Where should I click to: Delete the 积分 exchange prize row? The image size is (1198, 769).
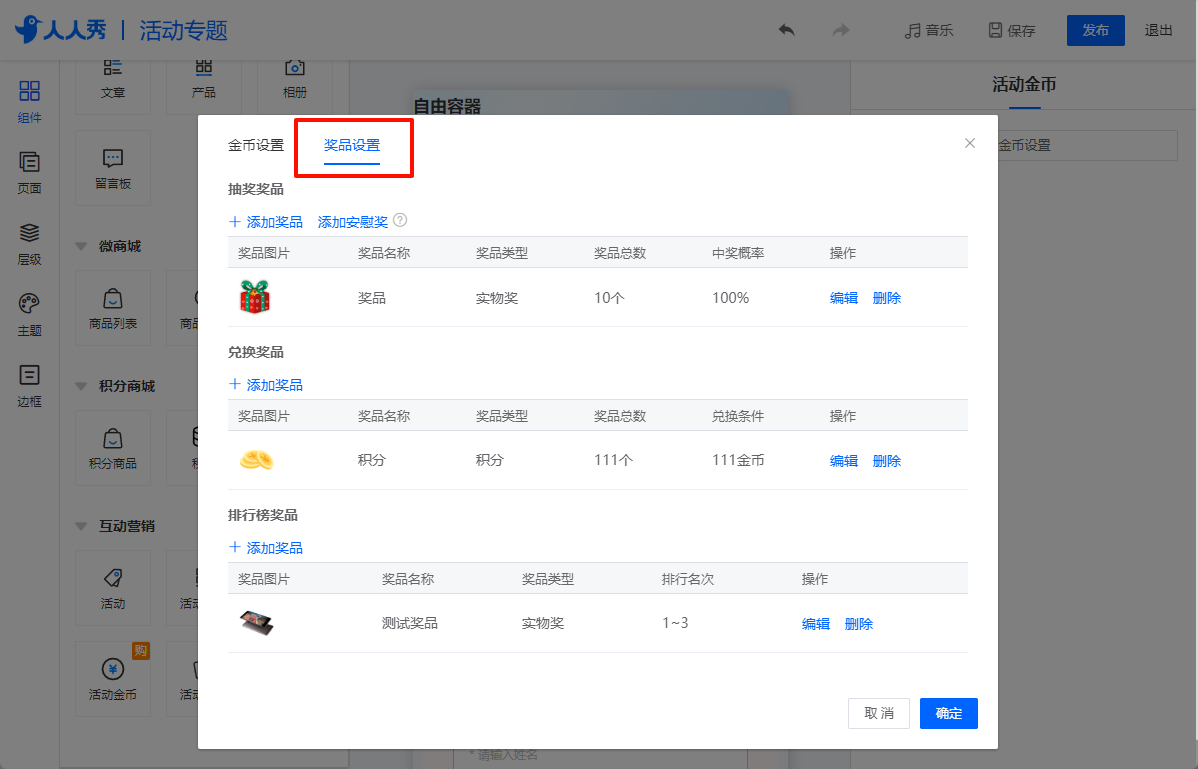point(886,460)
